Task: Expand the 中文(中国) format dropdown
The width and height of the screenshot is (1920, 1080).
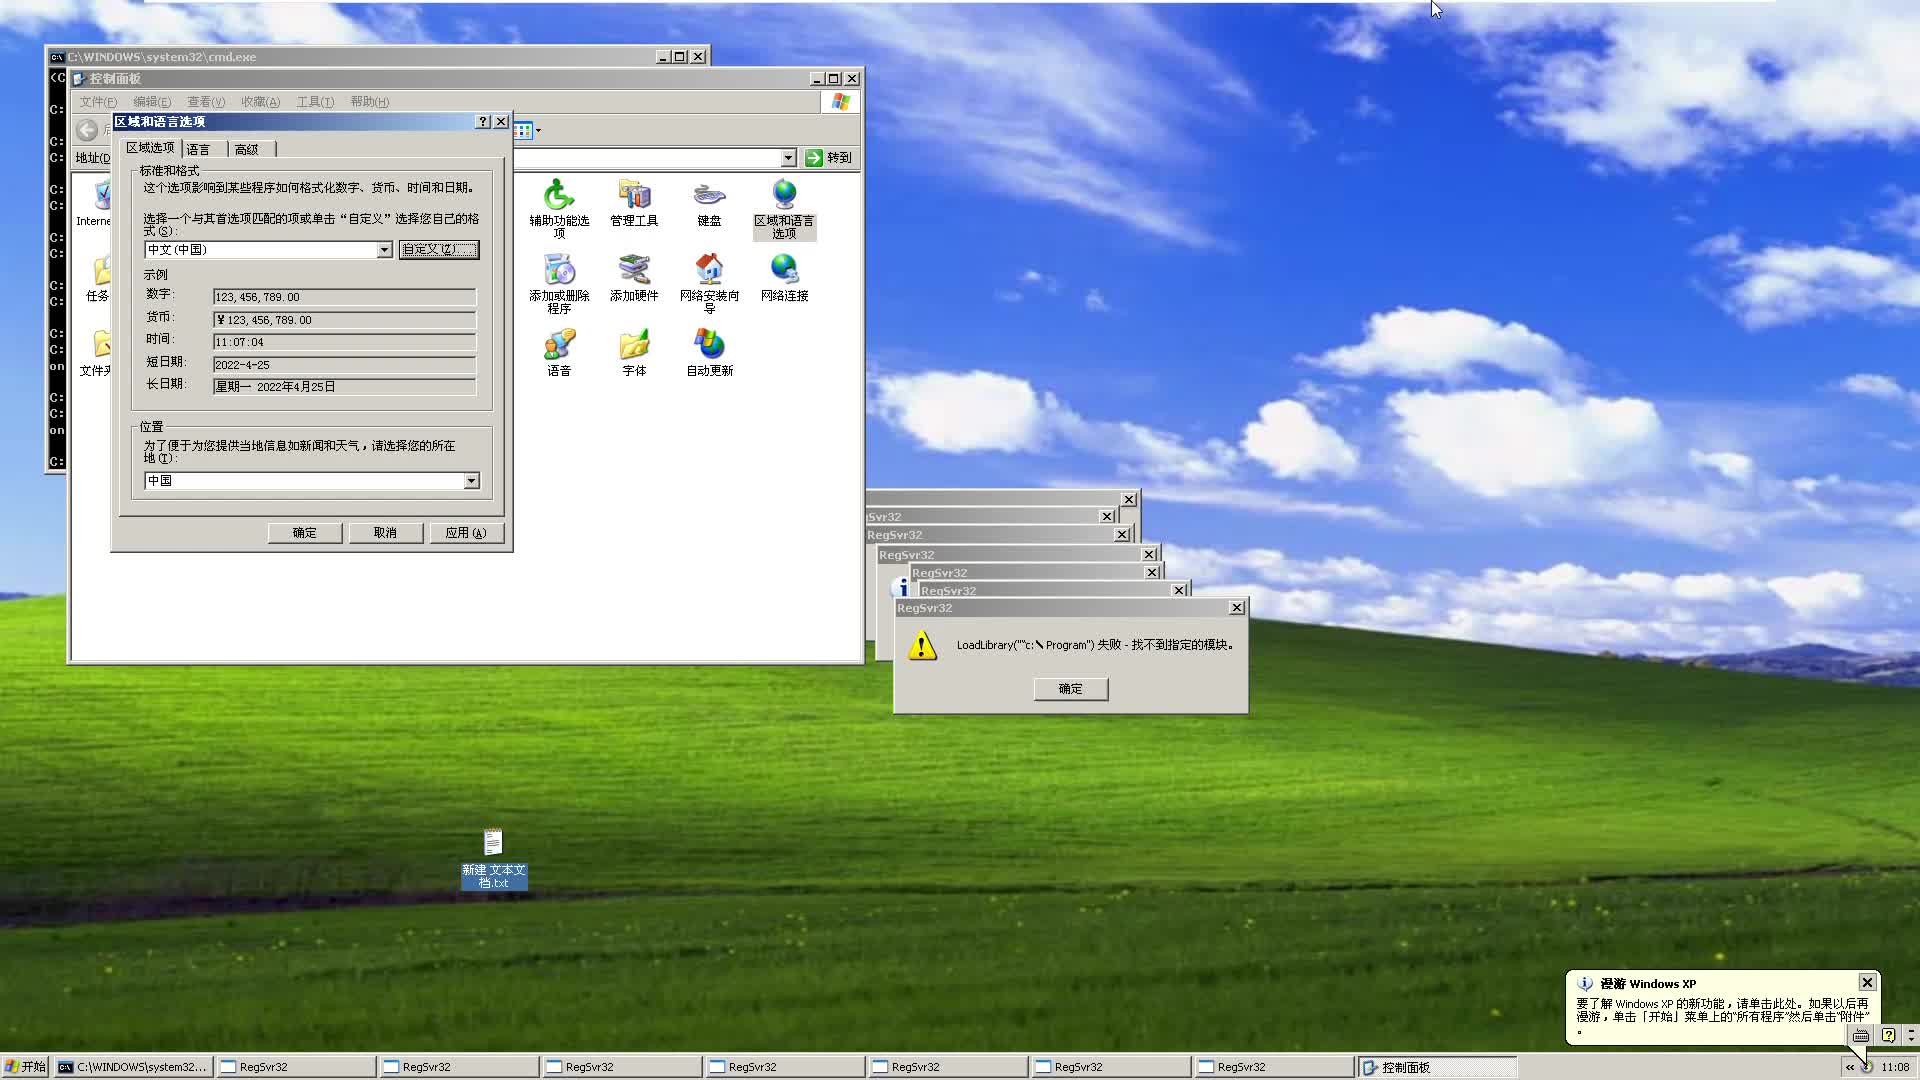Action: coord(384,250)
